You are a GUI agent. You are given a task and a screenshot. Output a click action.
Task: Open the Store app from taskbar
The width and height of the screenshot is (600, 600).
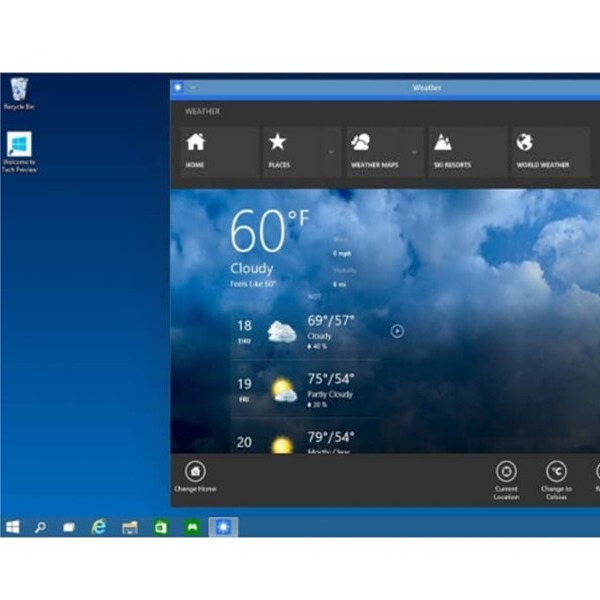tap(160, 526)
